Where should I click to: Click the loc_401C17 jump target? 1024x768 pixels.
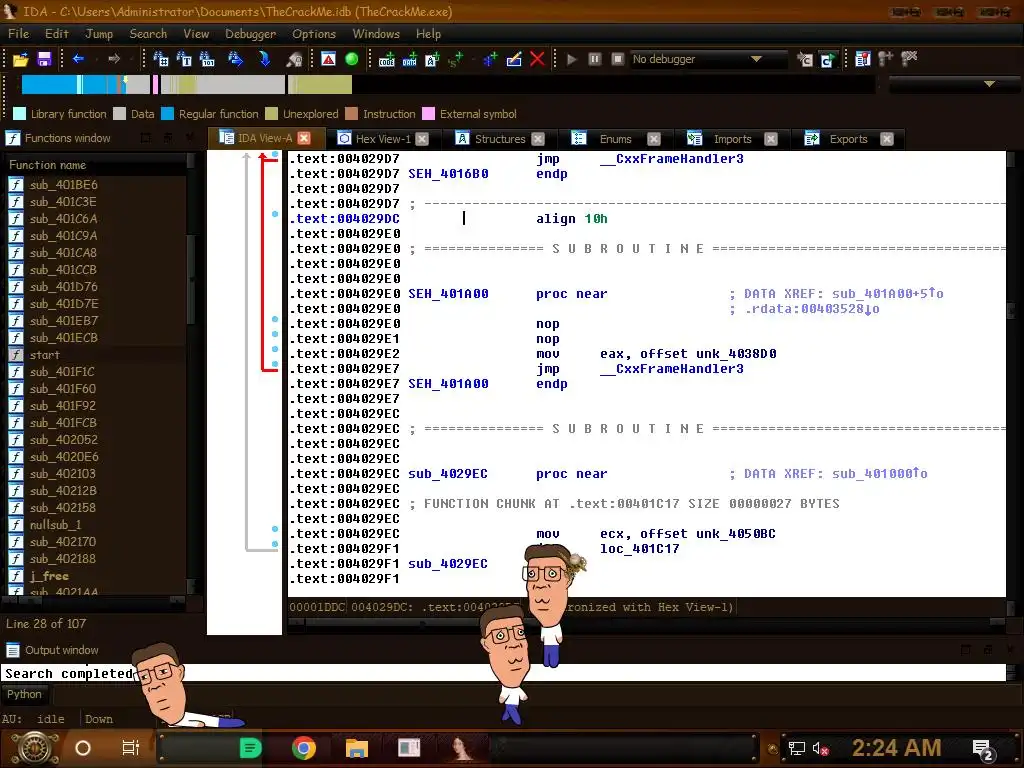[640, 549]
